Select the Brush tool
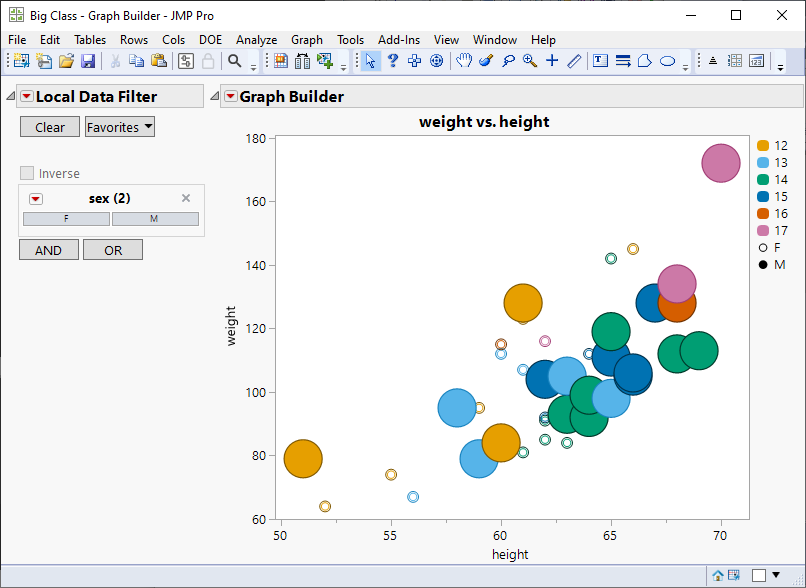806x588 pixels. click(x=486, y=61)
